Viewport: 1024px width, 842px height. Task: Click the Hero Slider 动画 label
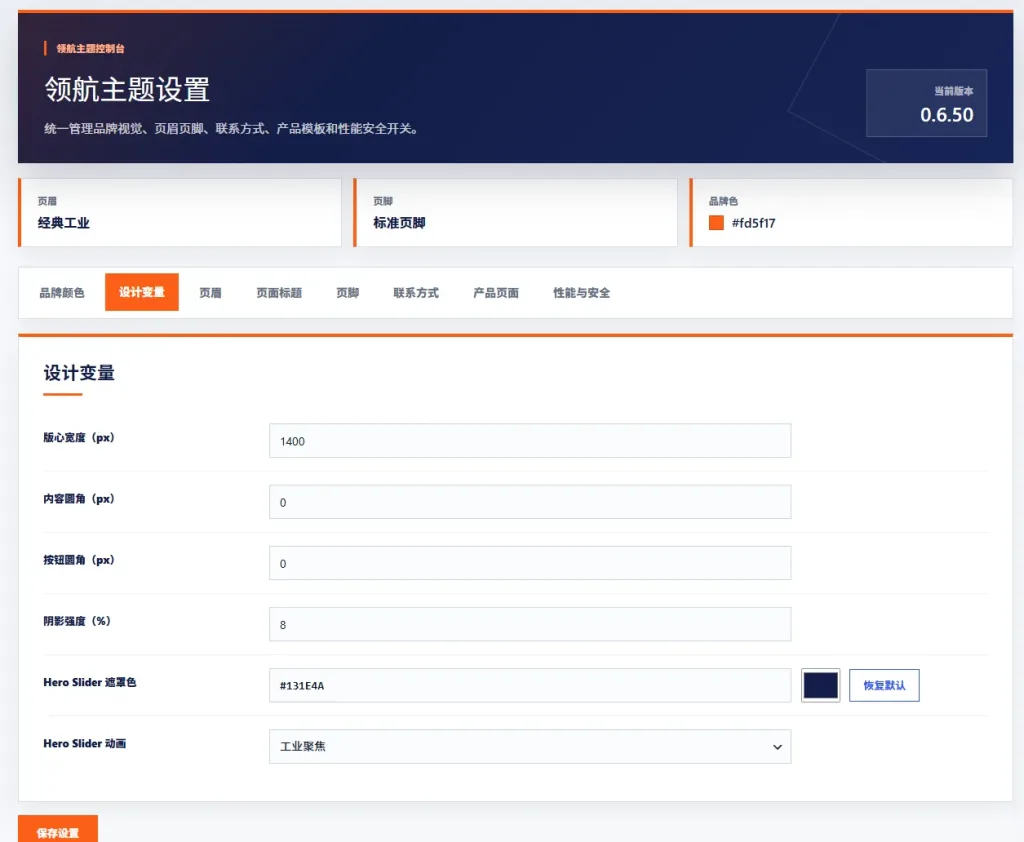click(85, 743)
